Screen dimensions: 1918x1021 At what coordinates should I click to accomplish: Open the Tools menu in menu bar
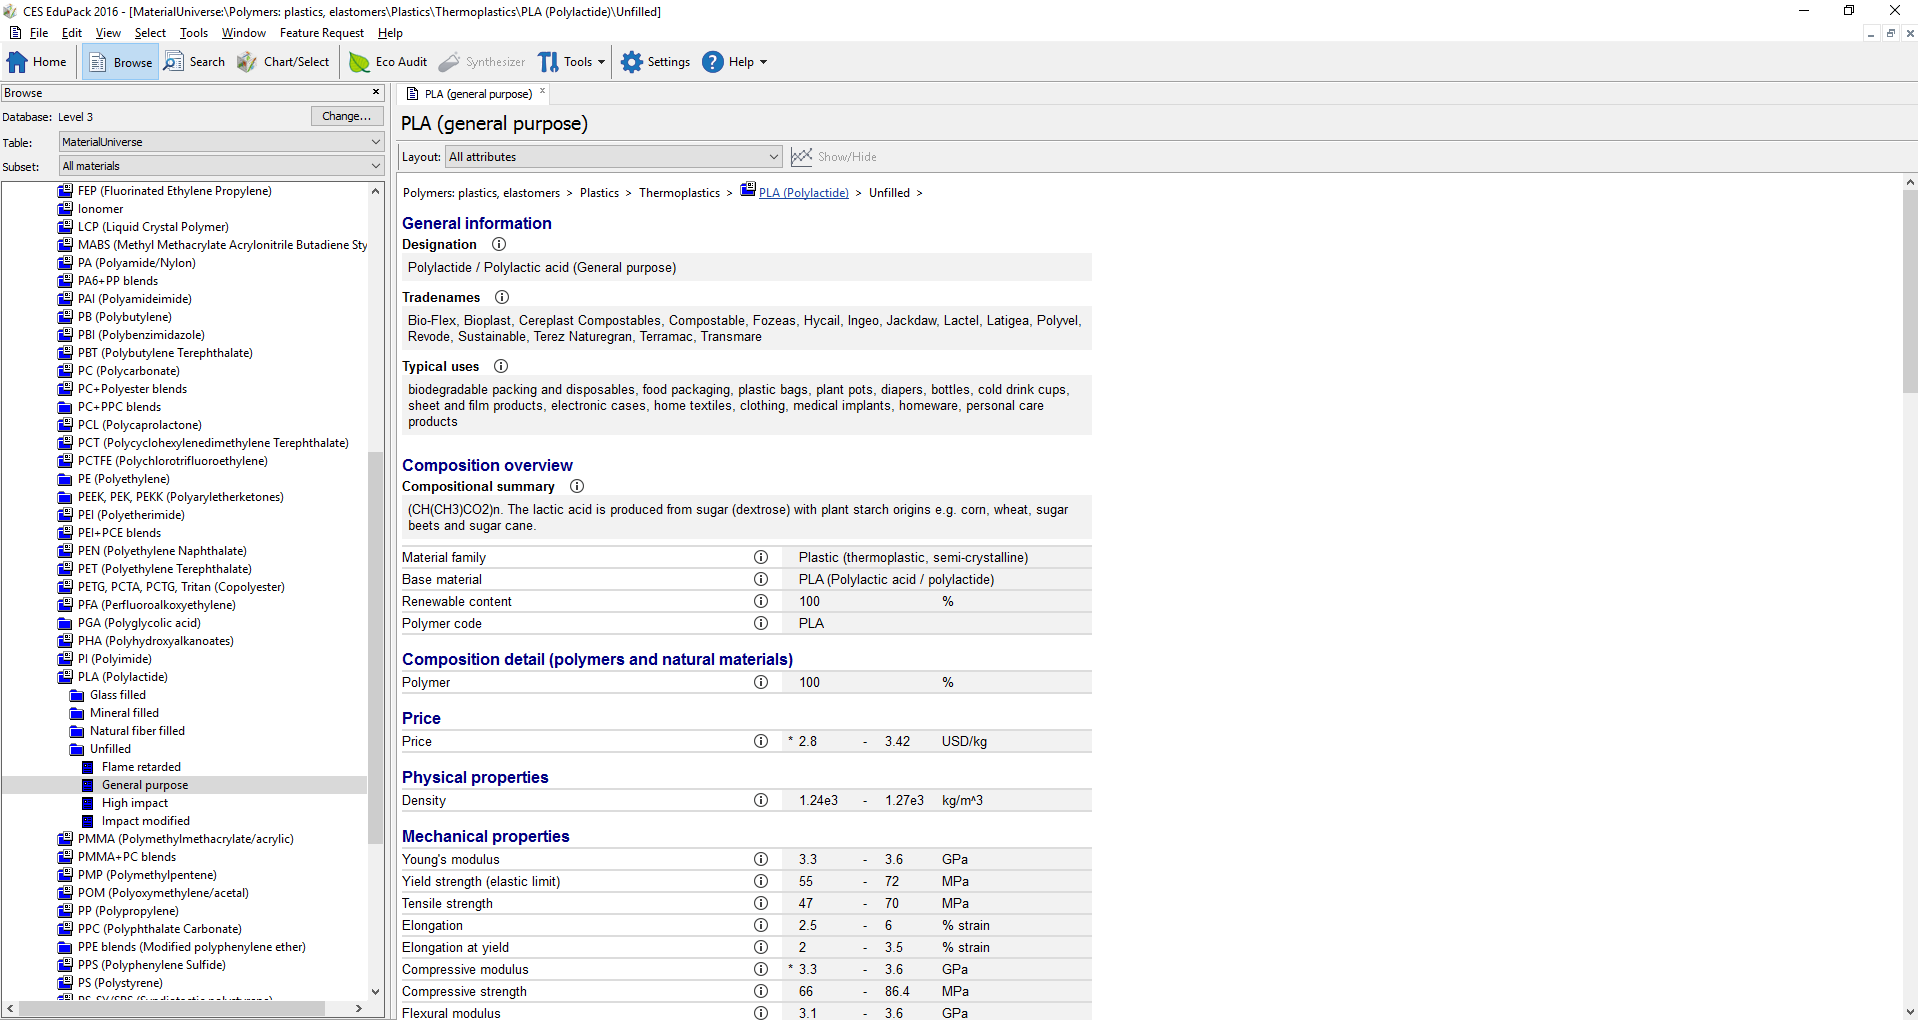193,33
